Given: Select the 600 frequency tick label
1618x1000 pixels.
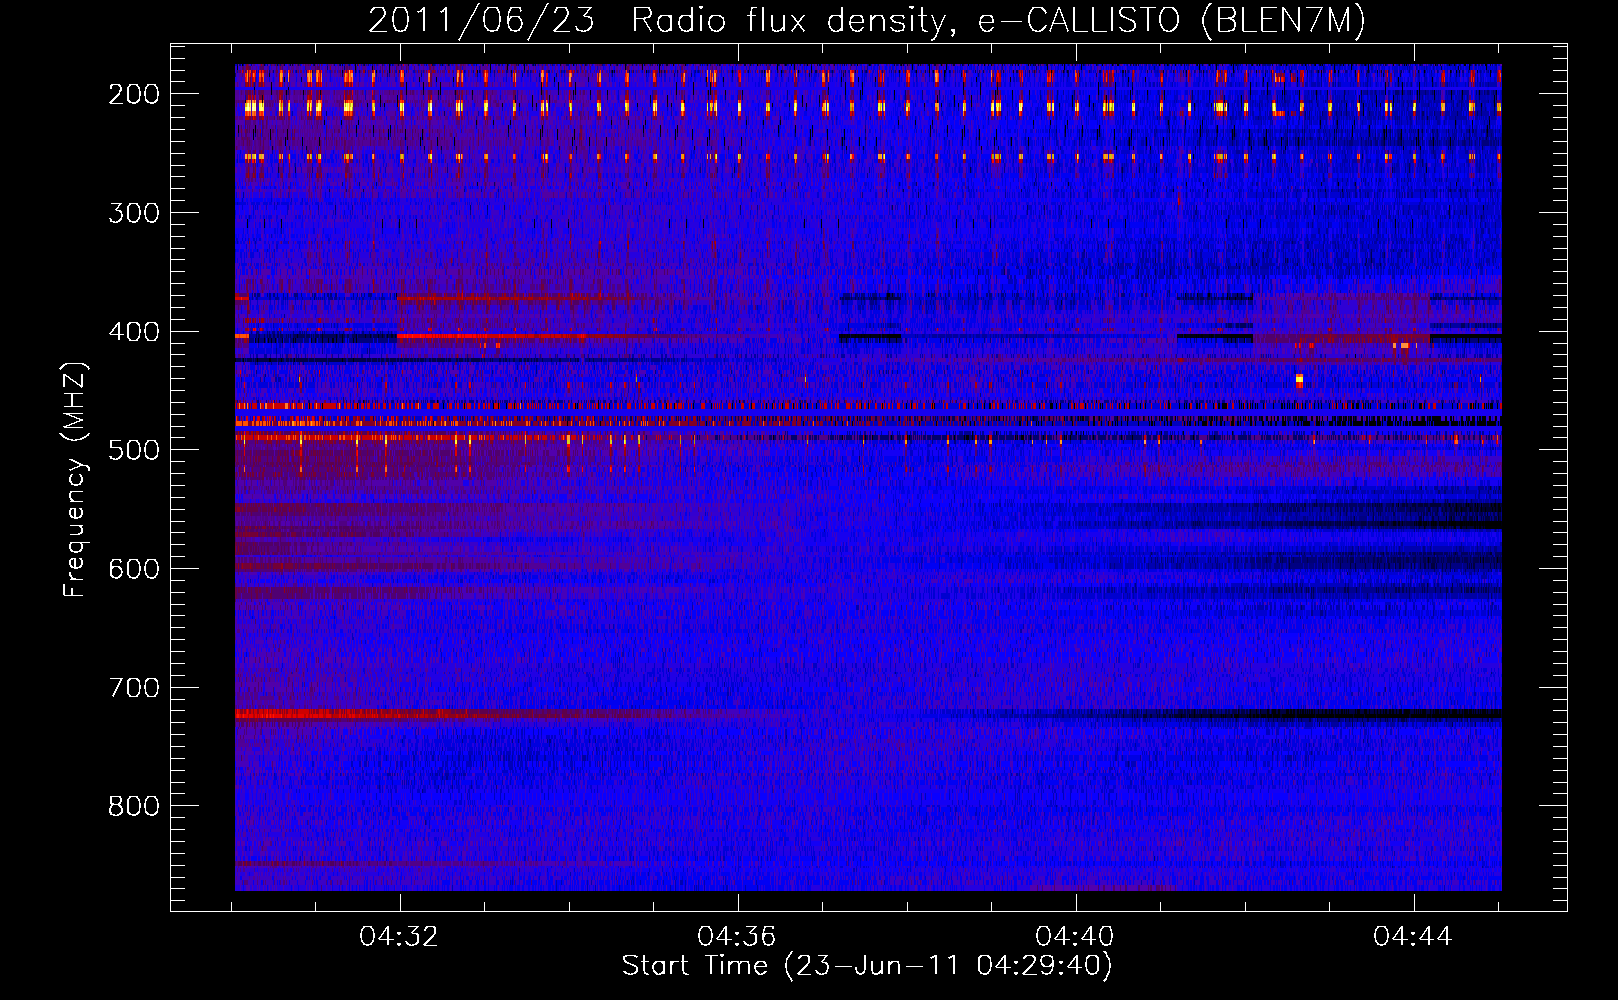Looking at the screenshot, I should pyautogui.click(x=134, y=569).
